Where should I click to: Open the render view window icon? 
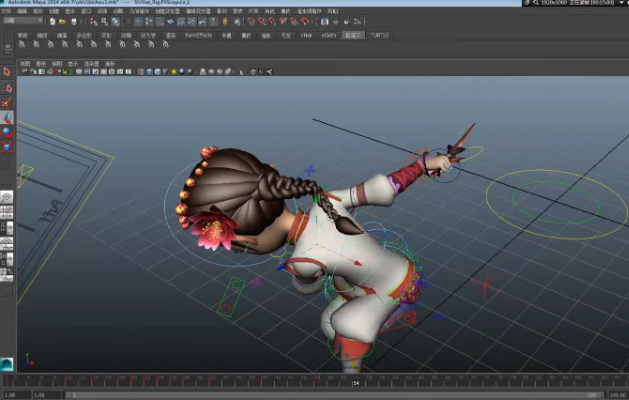325,22
